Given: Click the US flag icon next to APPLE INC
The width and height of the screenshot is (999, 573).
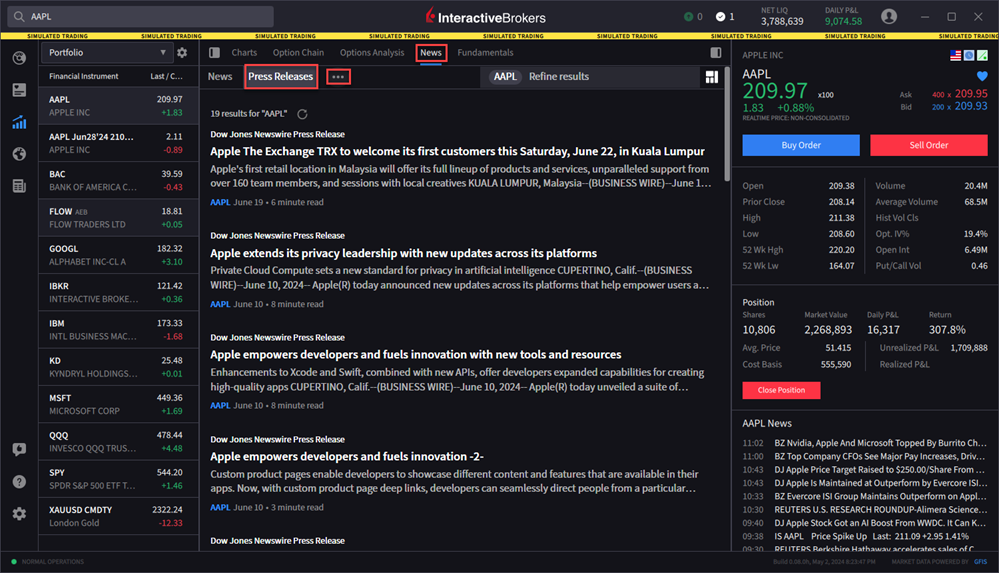Looking at the screenshot, I should (x=955, y=55).
